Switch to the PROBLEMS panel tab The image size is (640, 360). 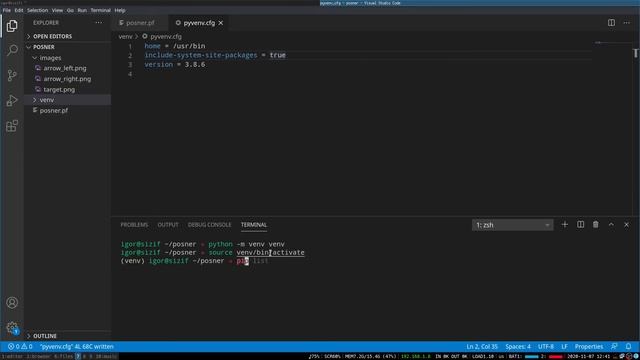[134, 225]
